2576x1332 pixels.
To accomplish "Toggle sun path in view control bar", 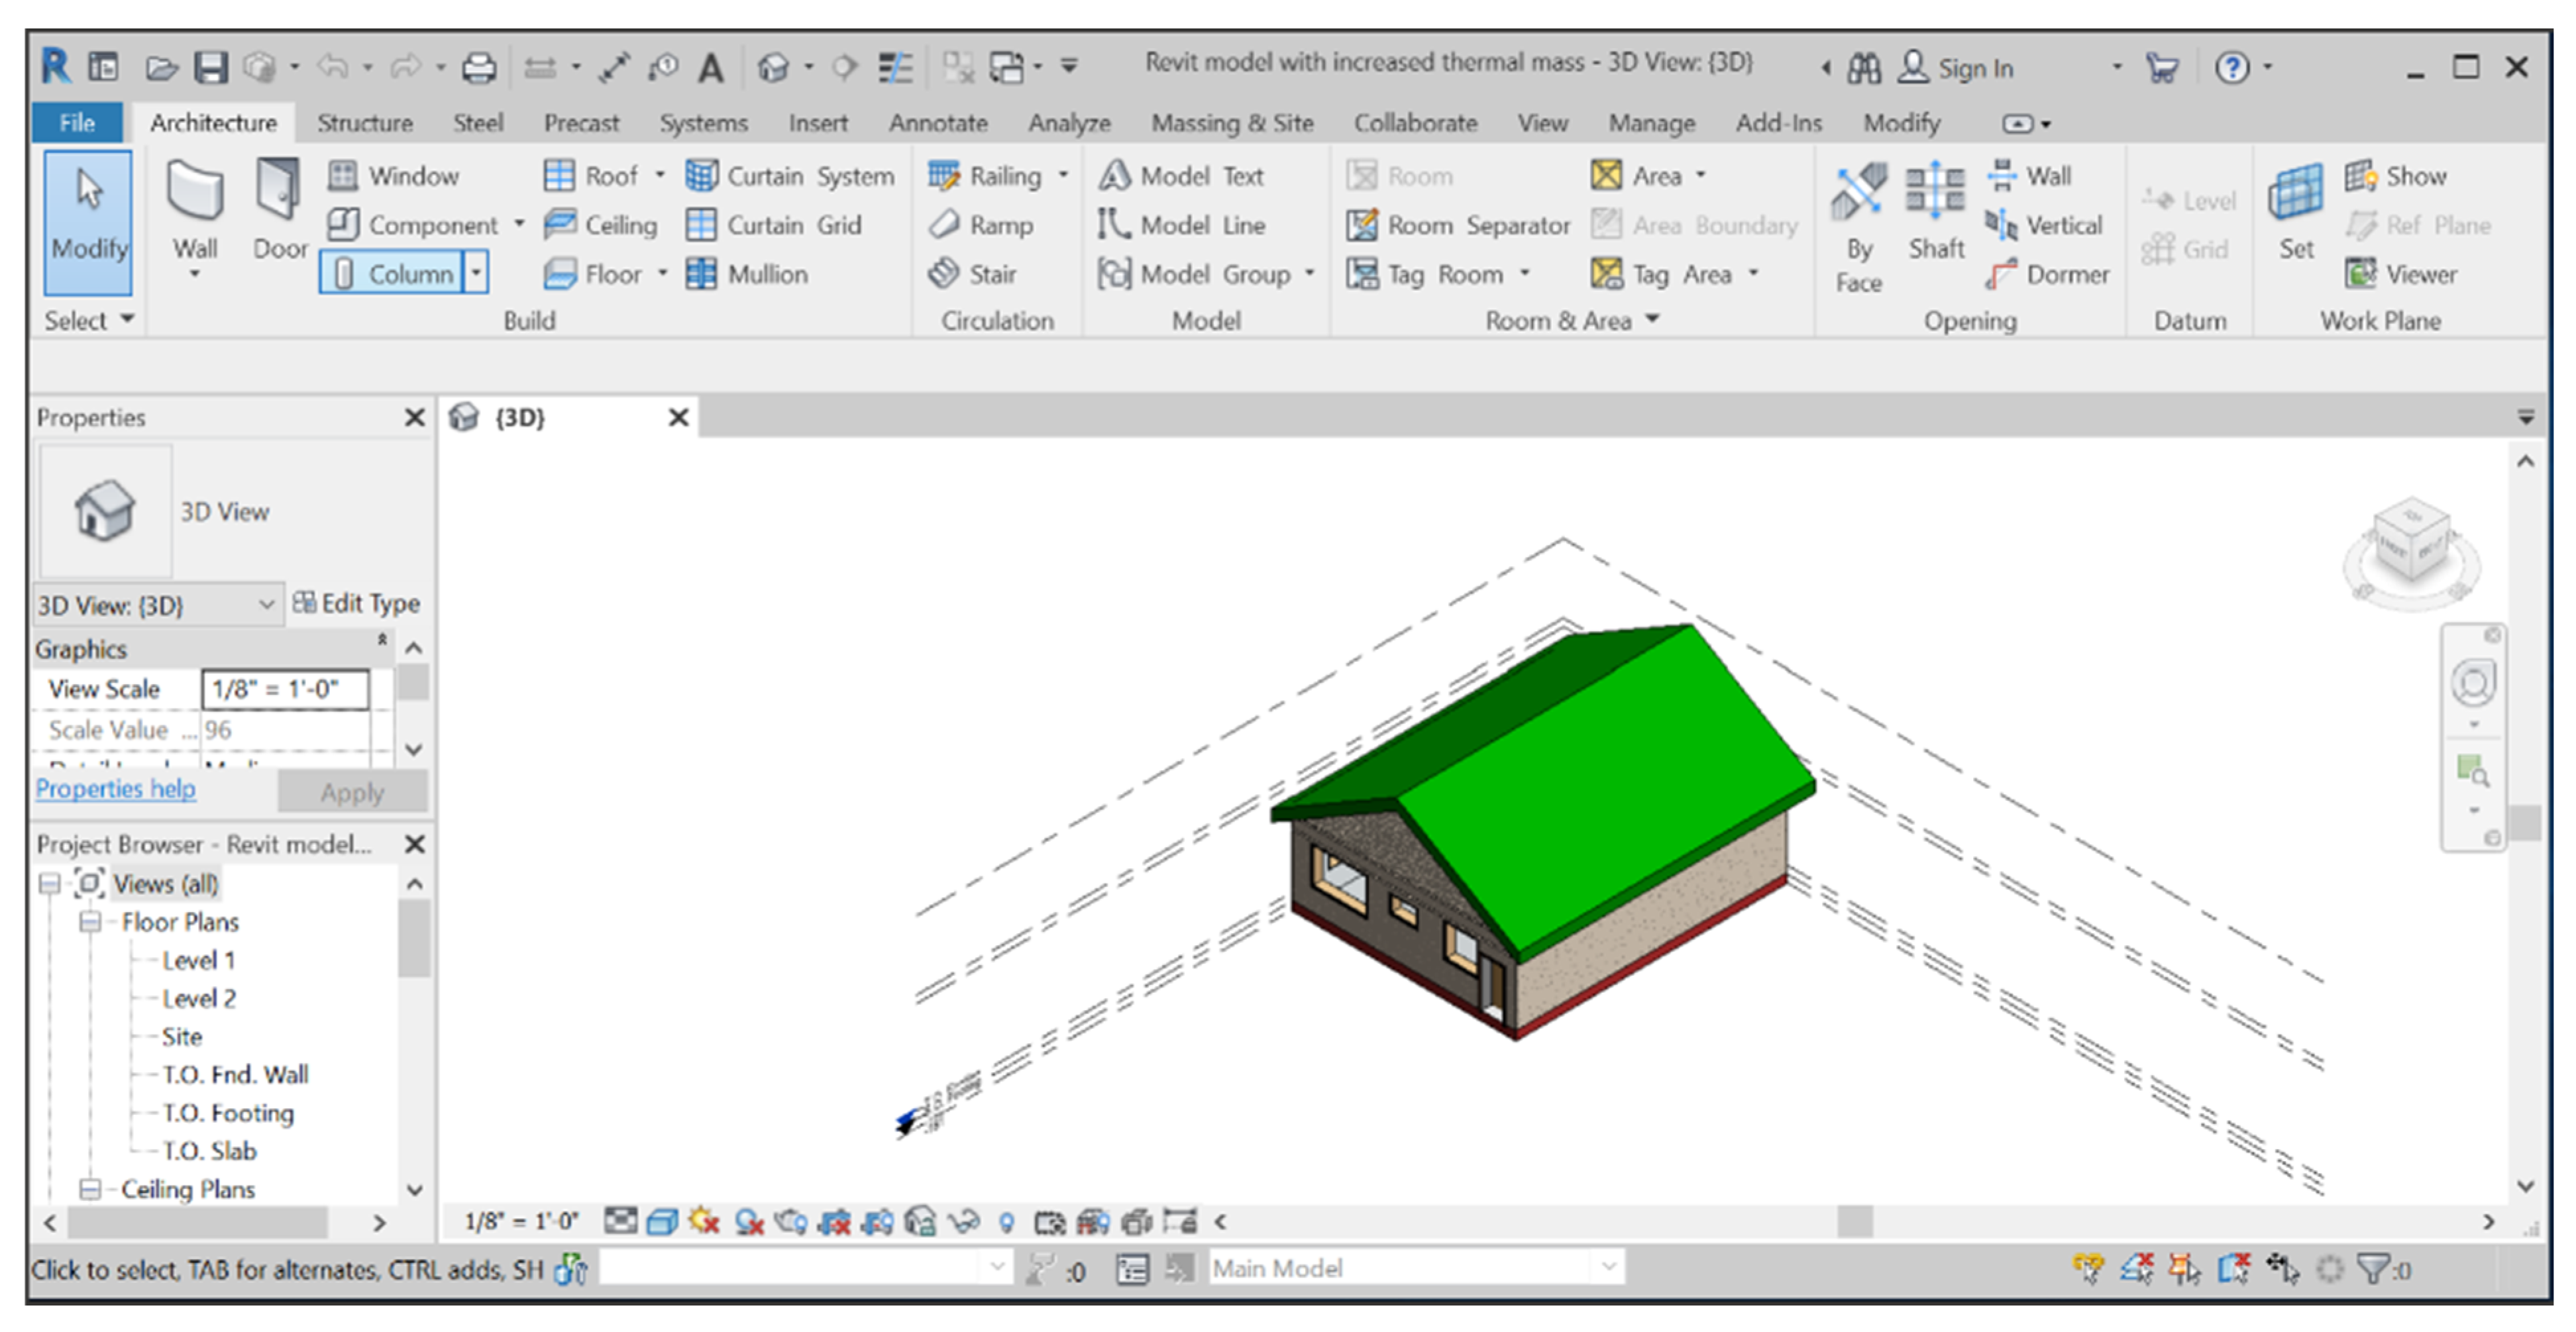I will tap(704, 1221).
